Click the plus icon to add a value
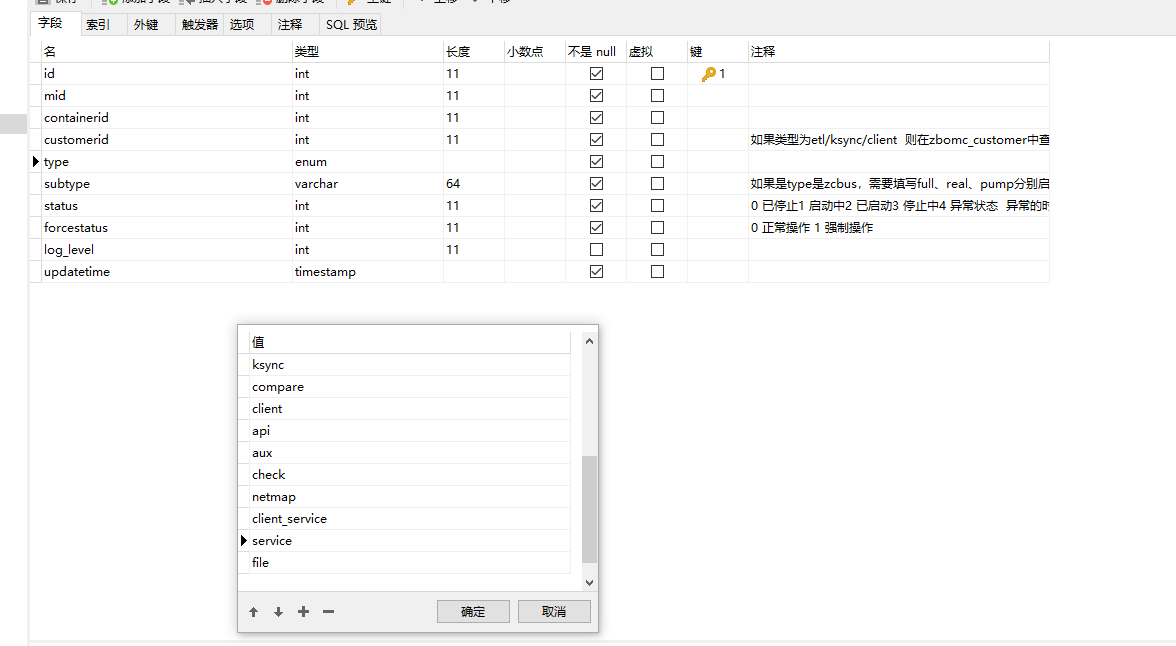 304,612
